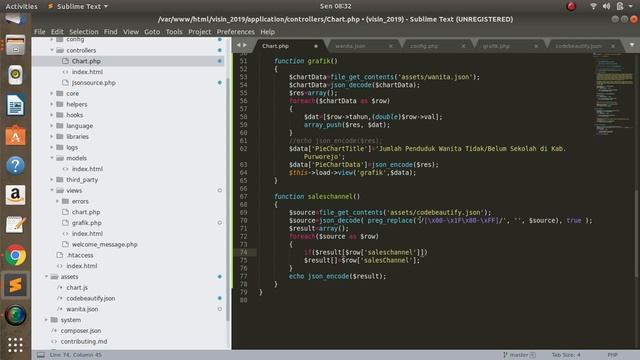
Task: Open the Project menu
Action: pyautogui.click(x=200, y=32)
